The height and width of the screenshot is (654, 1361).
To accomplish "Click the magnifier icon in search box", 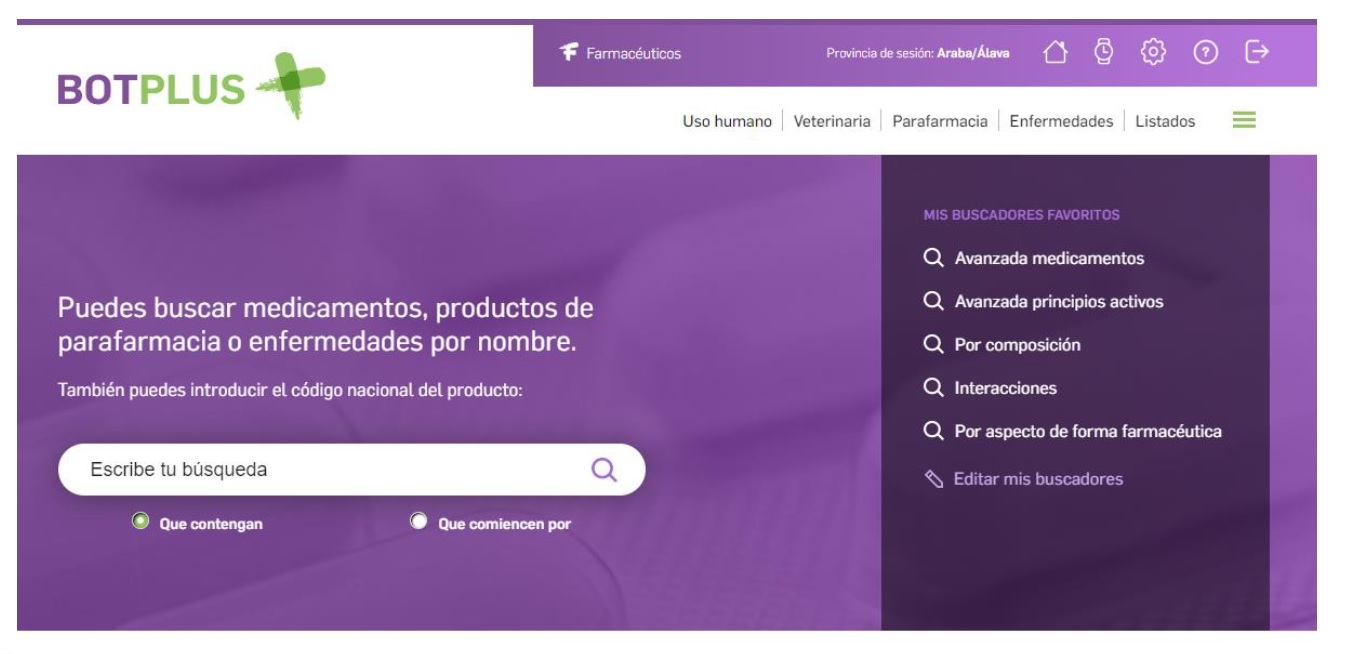I will (x=604, y=469).
